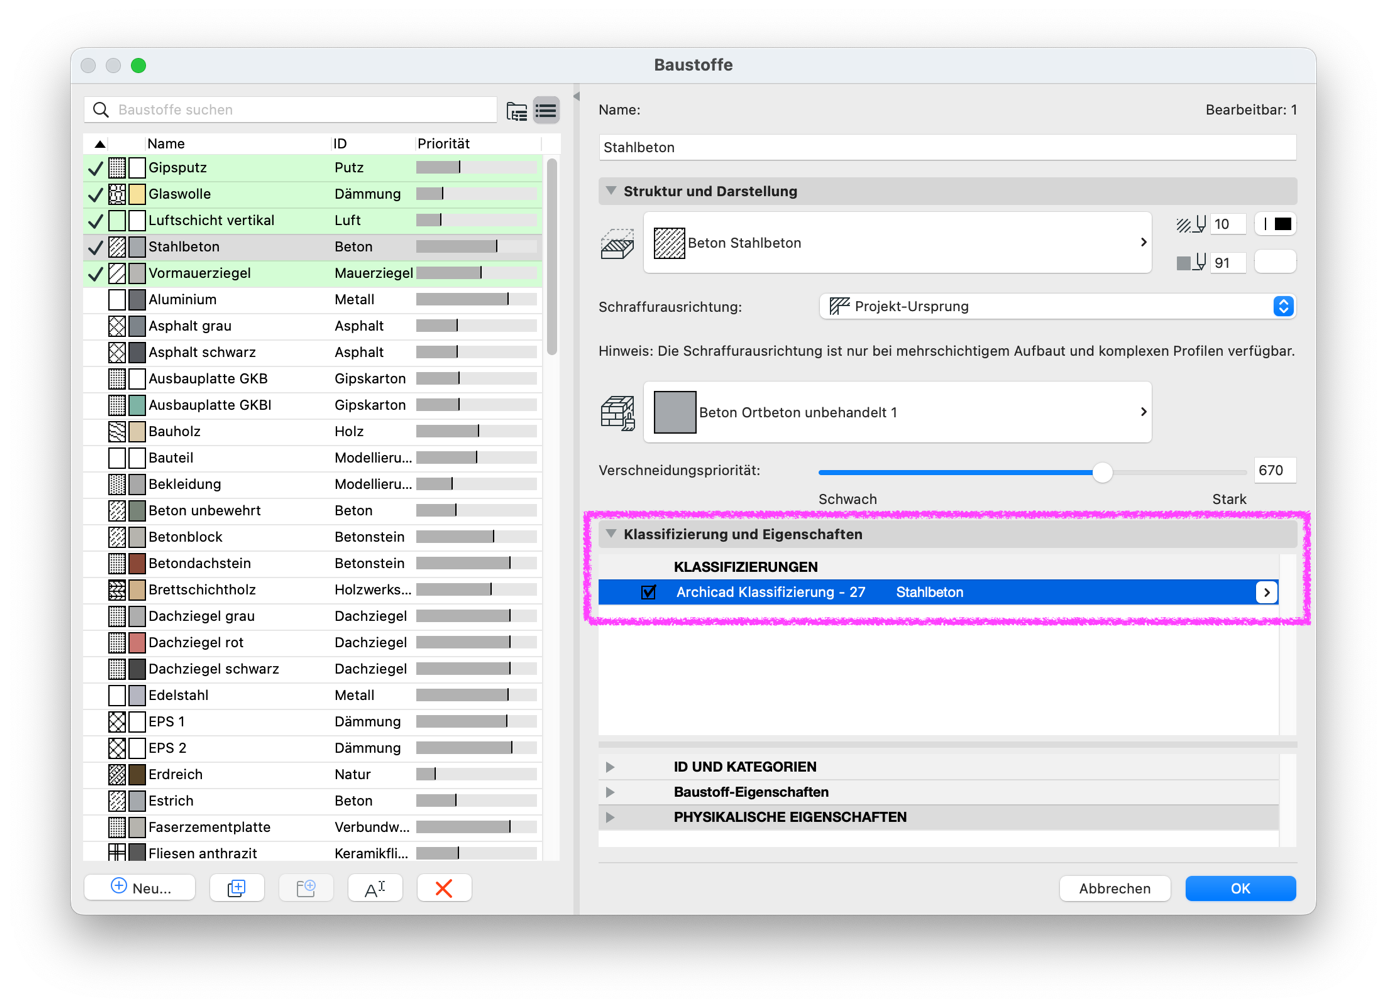Screen dimensions: 1387x1008
Task: Click Asphalt grau pattern icon
Action: click(x=117, y=326)
